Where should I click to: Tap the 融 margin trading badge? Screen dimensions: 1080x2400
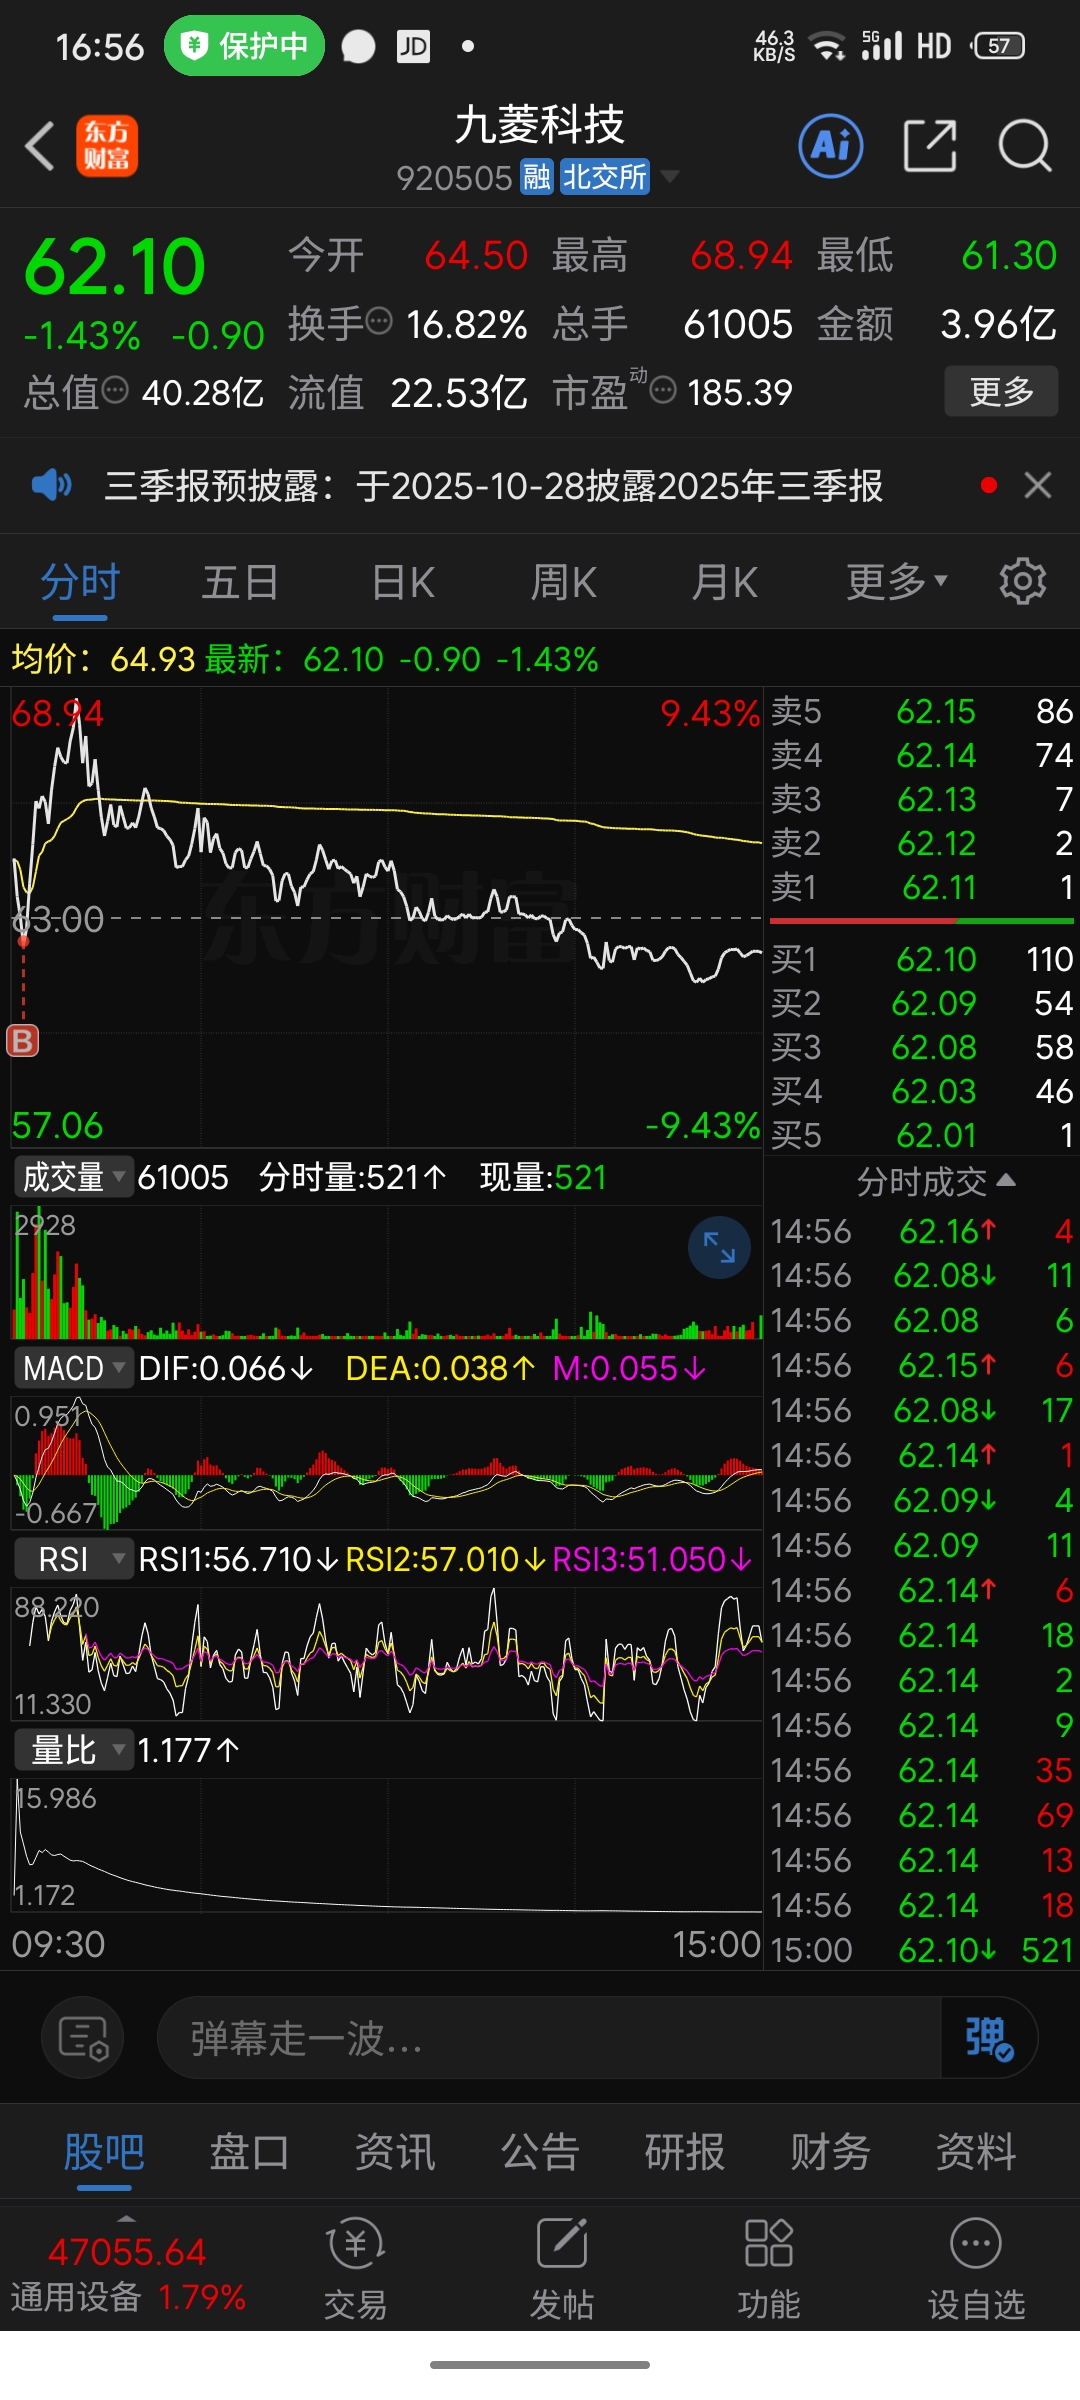point(537,177)
